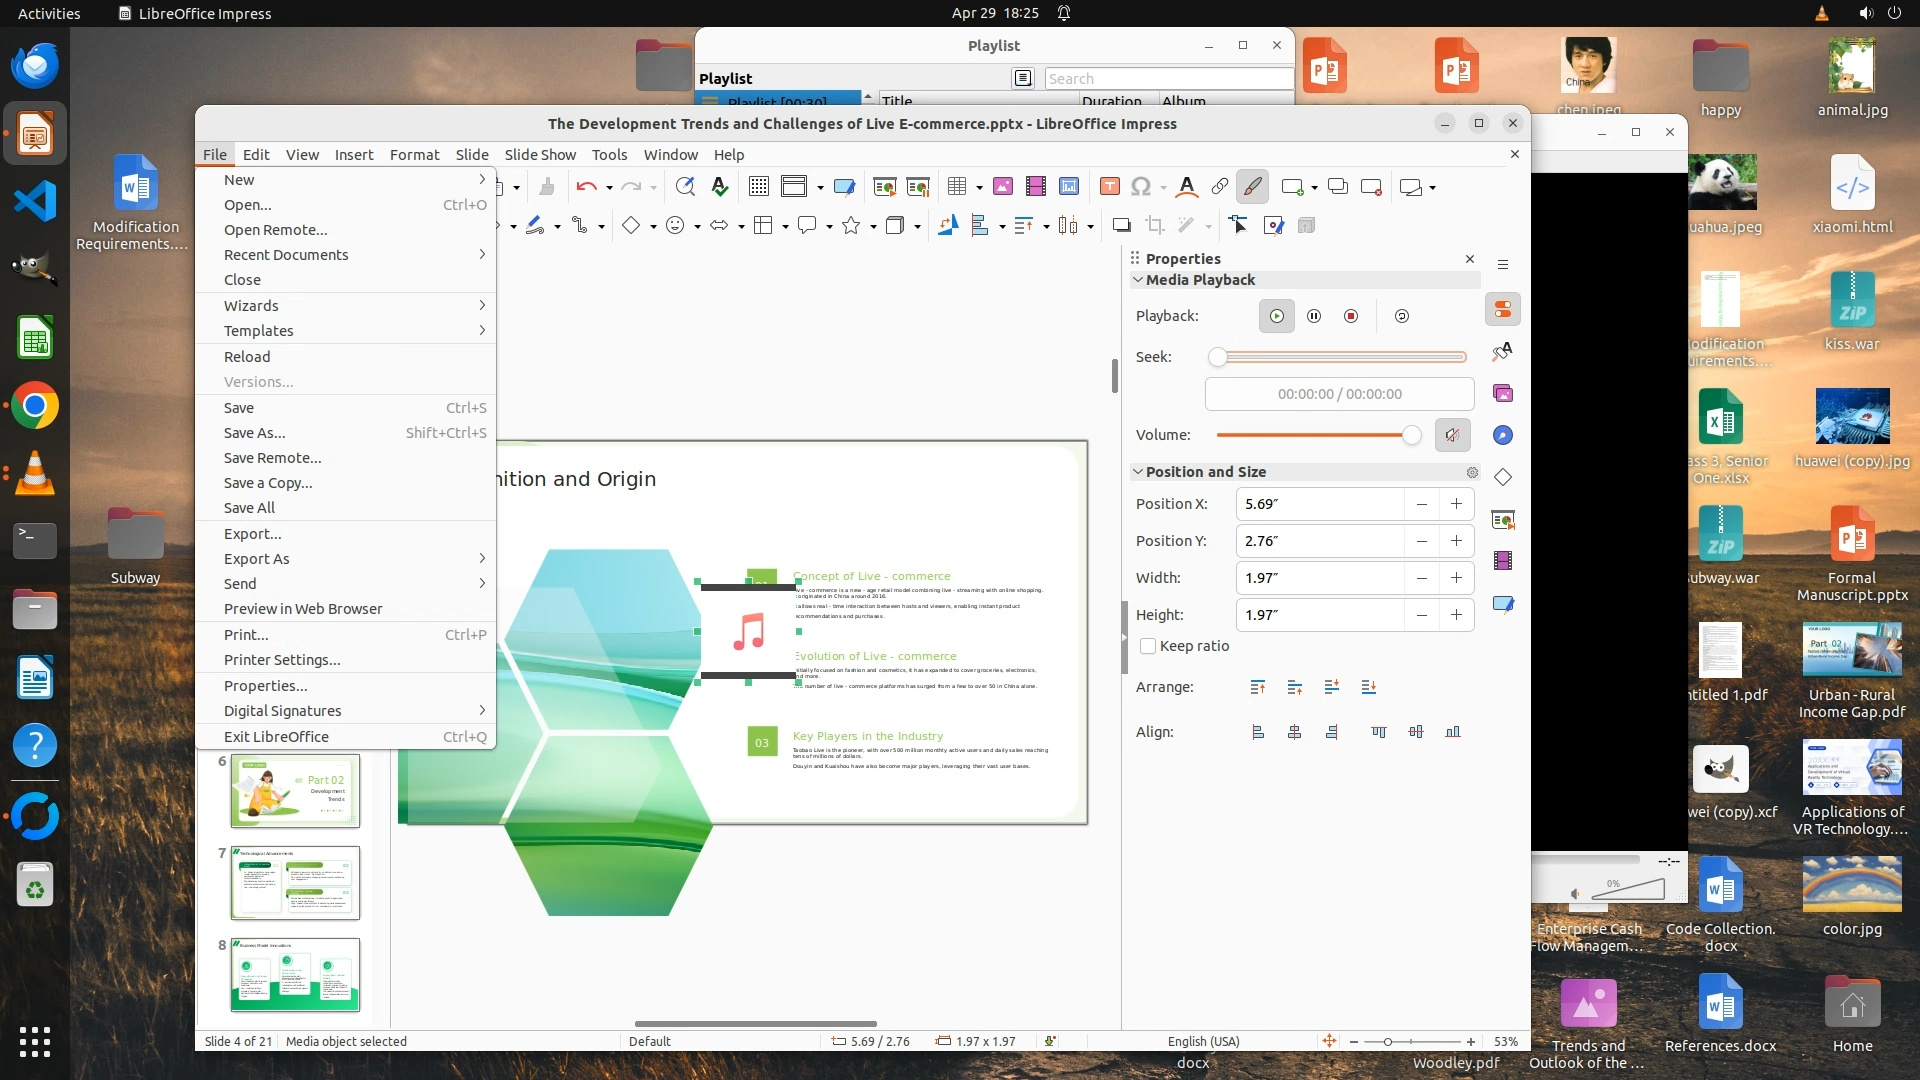Image resolution: width=1920 pixels, height=1080 pixels.
Task: Toggle the Mute button beside Volume
Action: (x=1452, y=435)
